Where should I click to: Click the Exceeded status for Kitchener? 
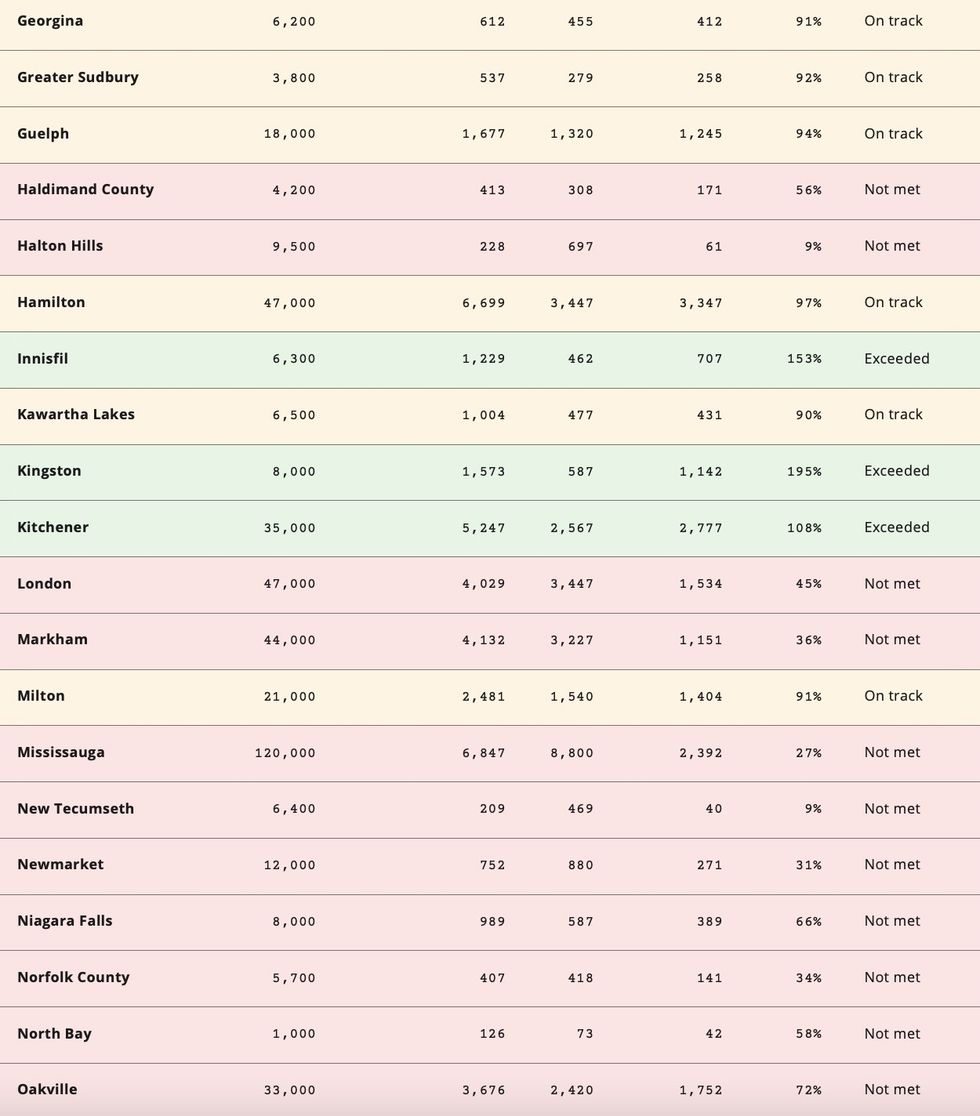click(x=897, y=527)
